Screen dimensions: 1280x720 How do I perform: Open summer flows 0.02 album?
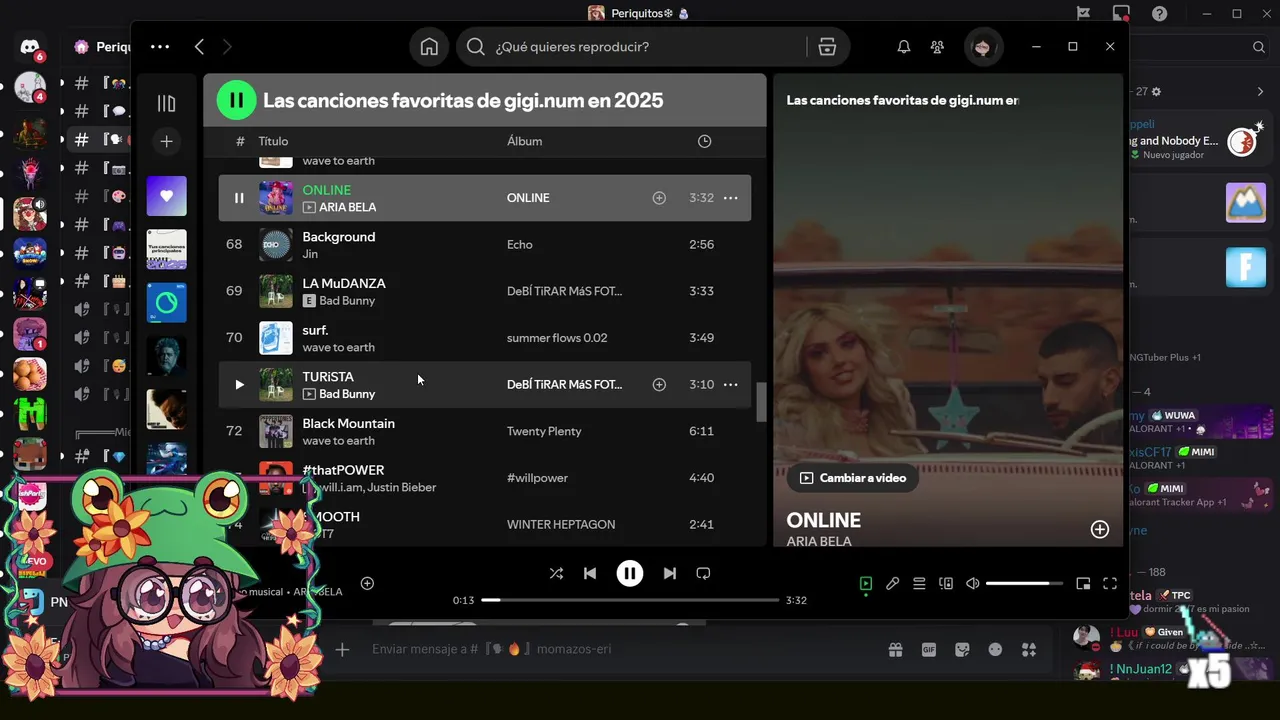tap(557, 338)
